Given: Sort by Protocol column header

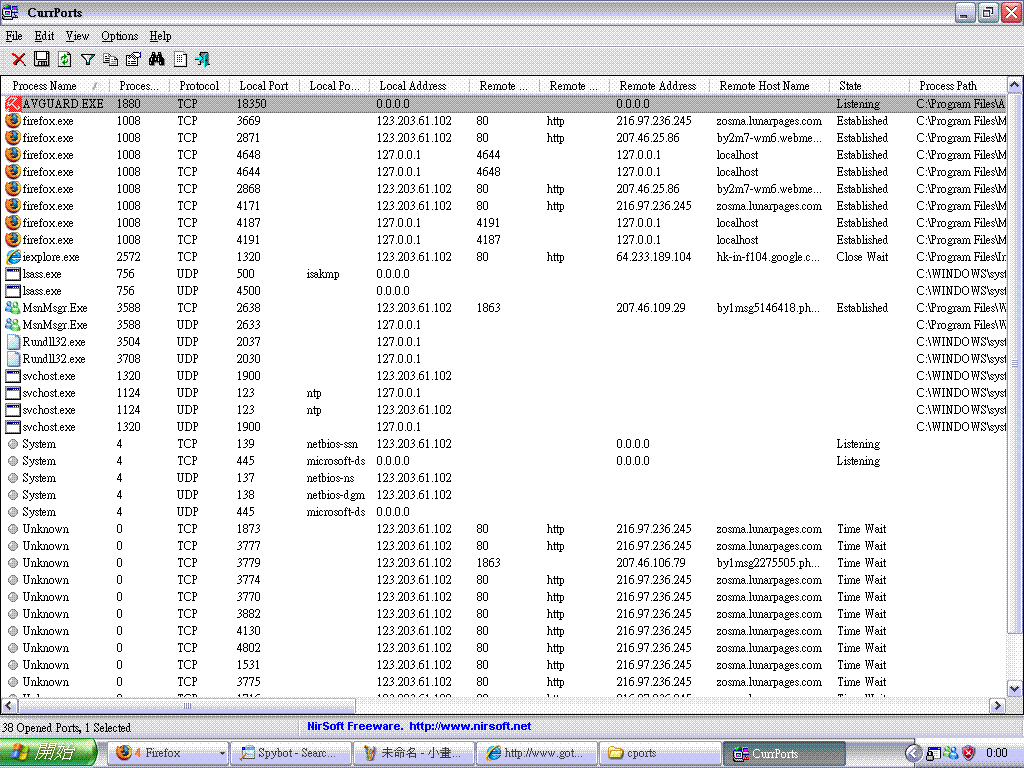Looking at the screenshot, I should click(199, 86).
